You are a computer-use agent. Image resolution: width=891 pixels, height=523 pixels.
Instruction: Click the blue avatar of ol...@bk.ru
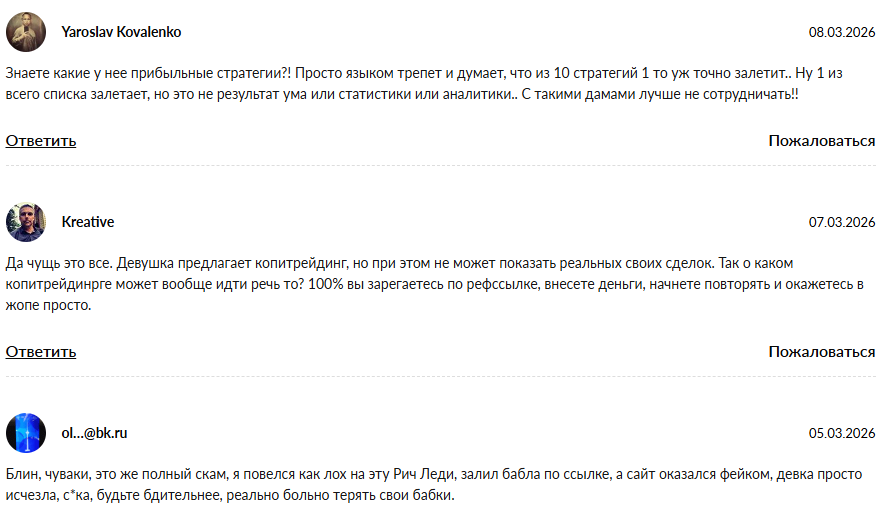[x=26, y=433]
